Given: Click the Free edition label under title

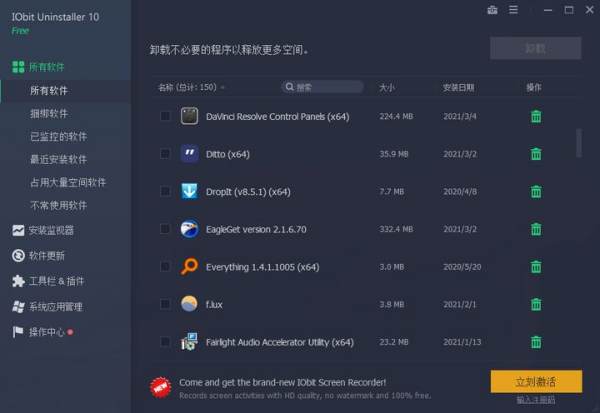Looking at the screenshot, I should point(20,31).
